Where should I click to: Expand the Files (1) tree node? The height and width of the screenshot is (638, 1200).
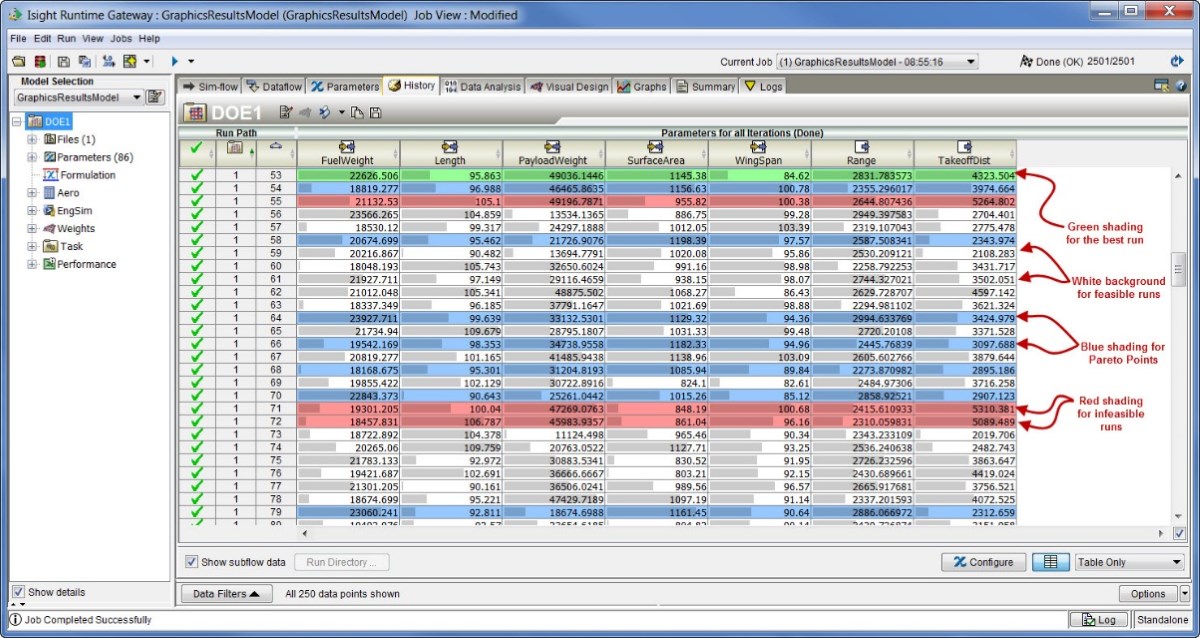32,139
